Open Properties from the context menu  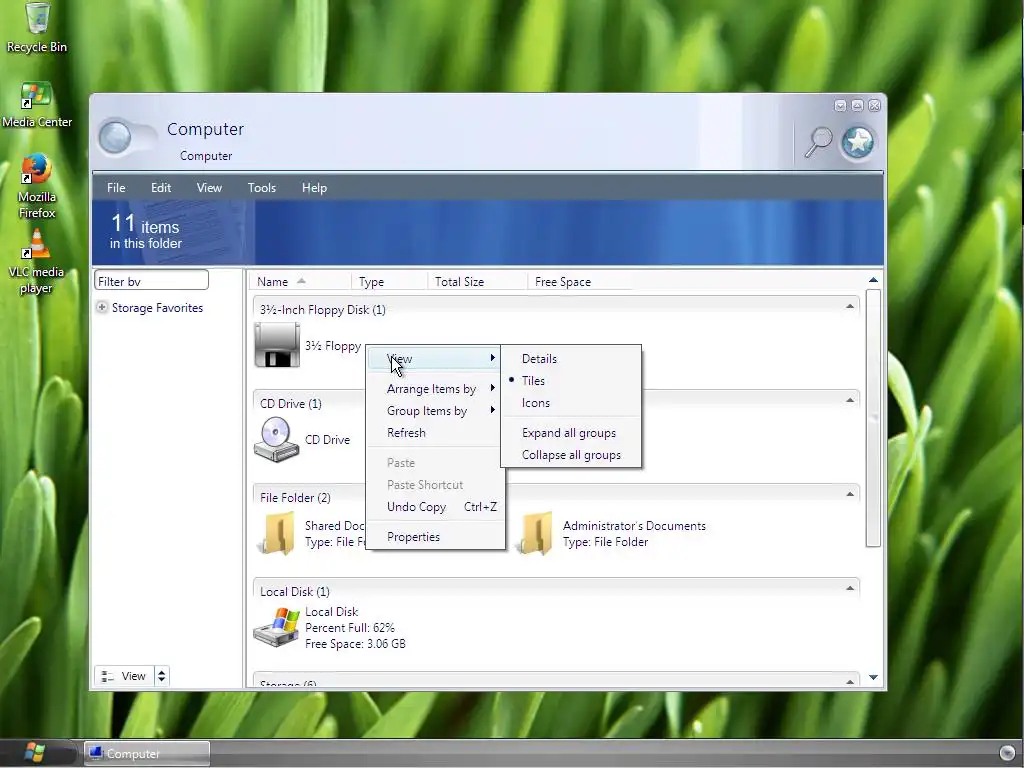click(435, 537)
